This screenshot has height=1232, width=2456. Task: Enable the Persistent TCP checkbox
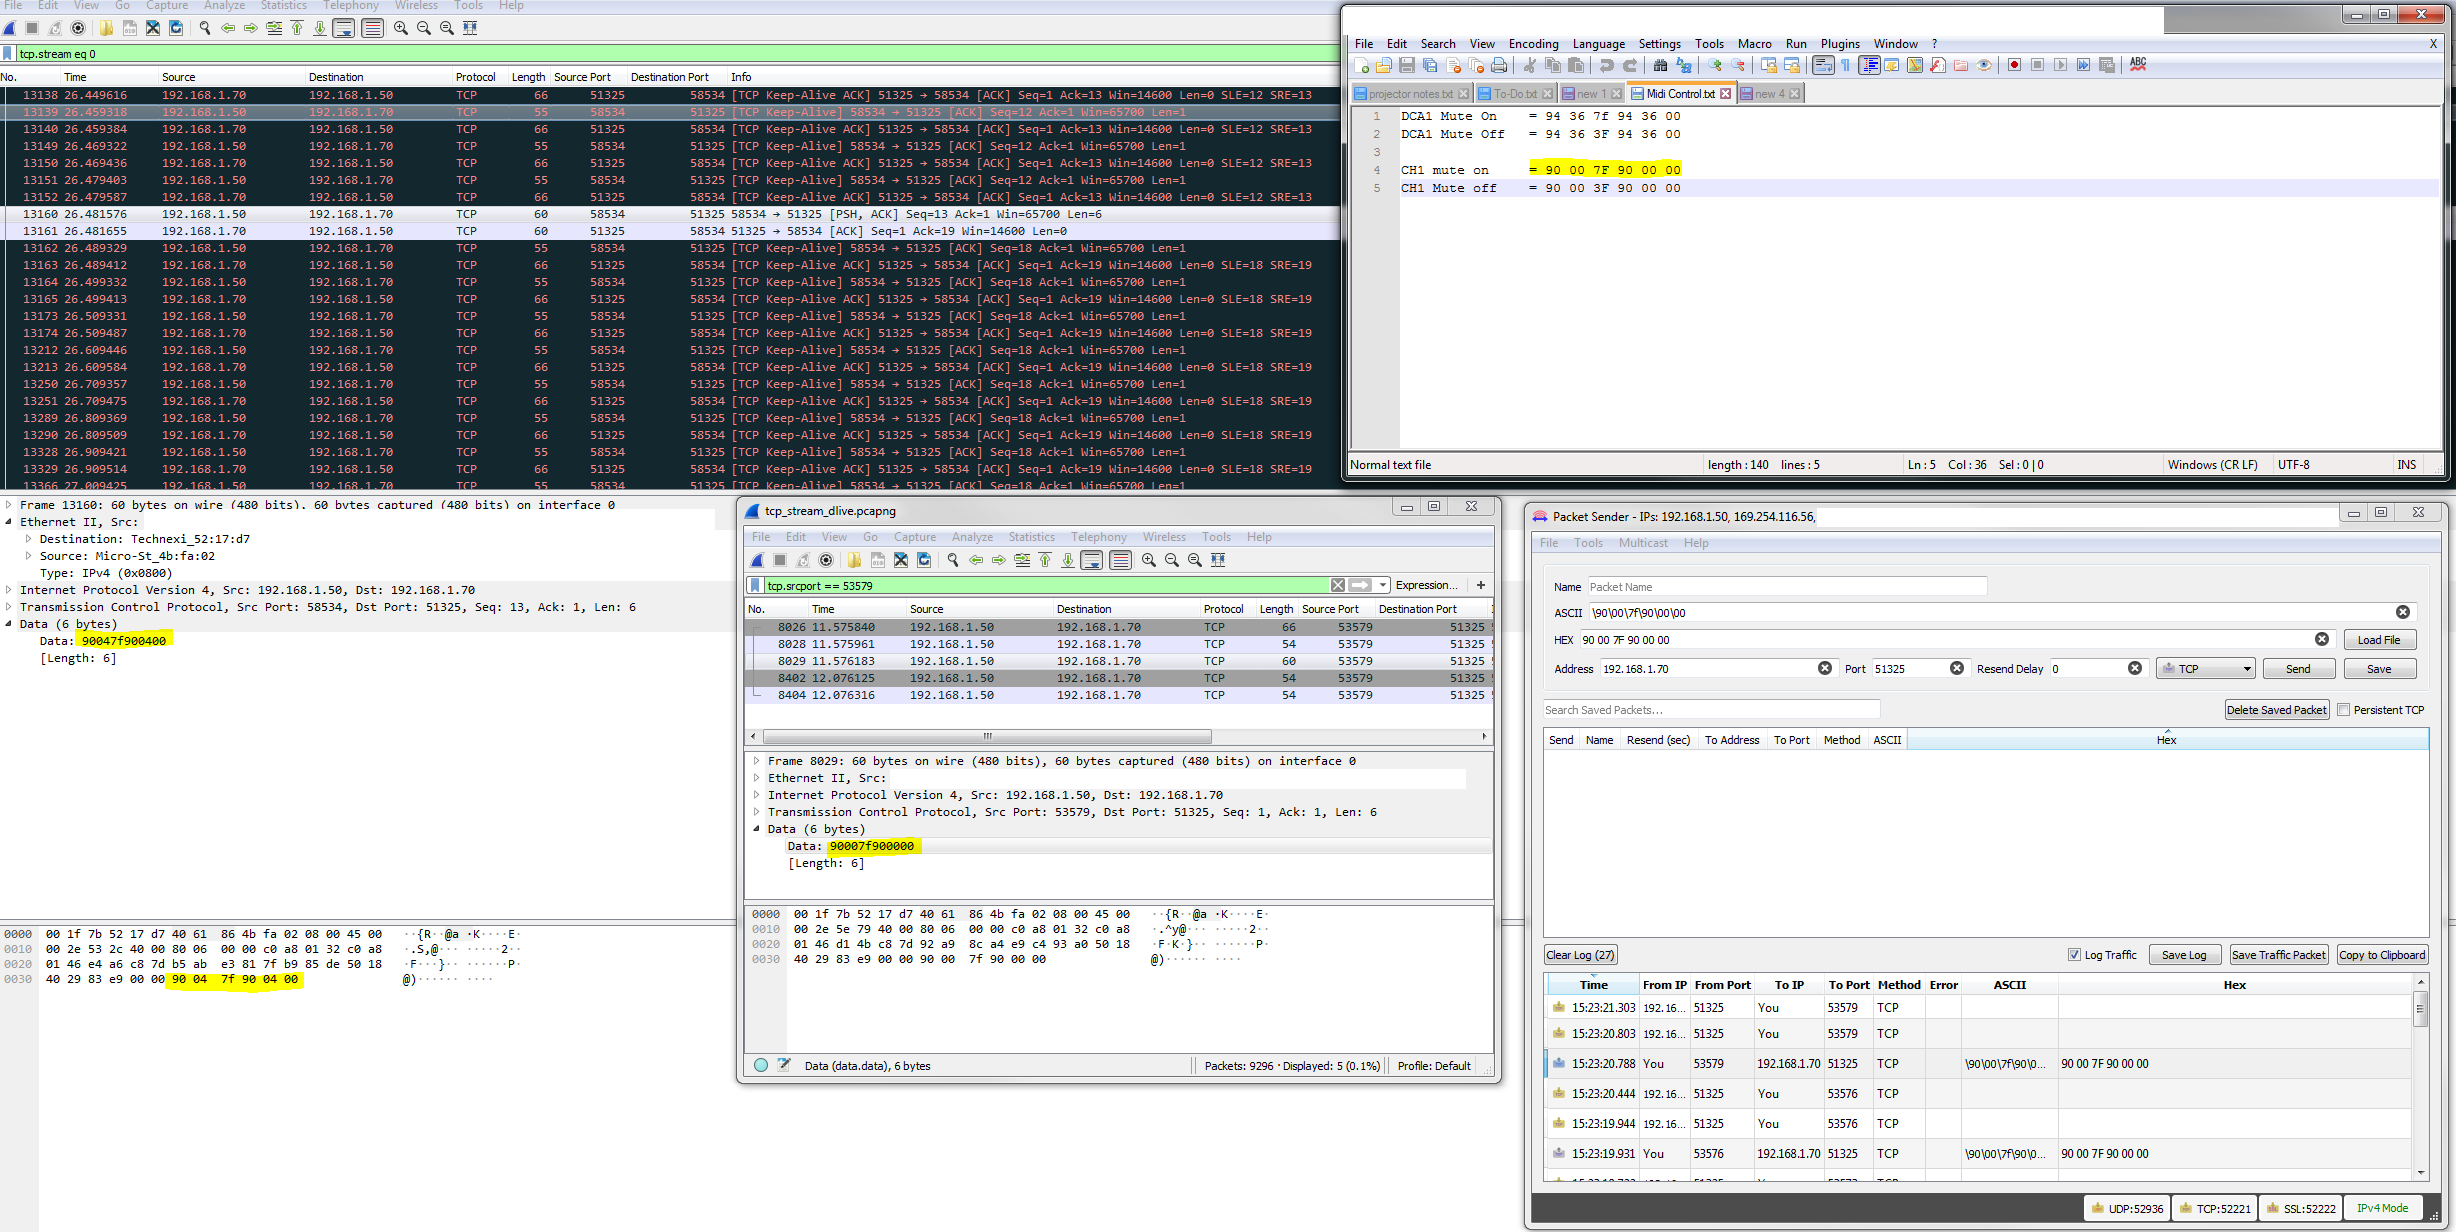(2343, 709)
